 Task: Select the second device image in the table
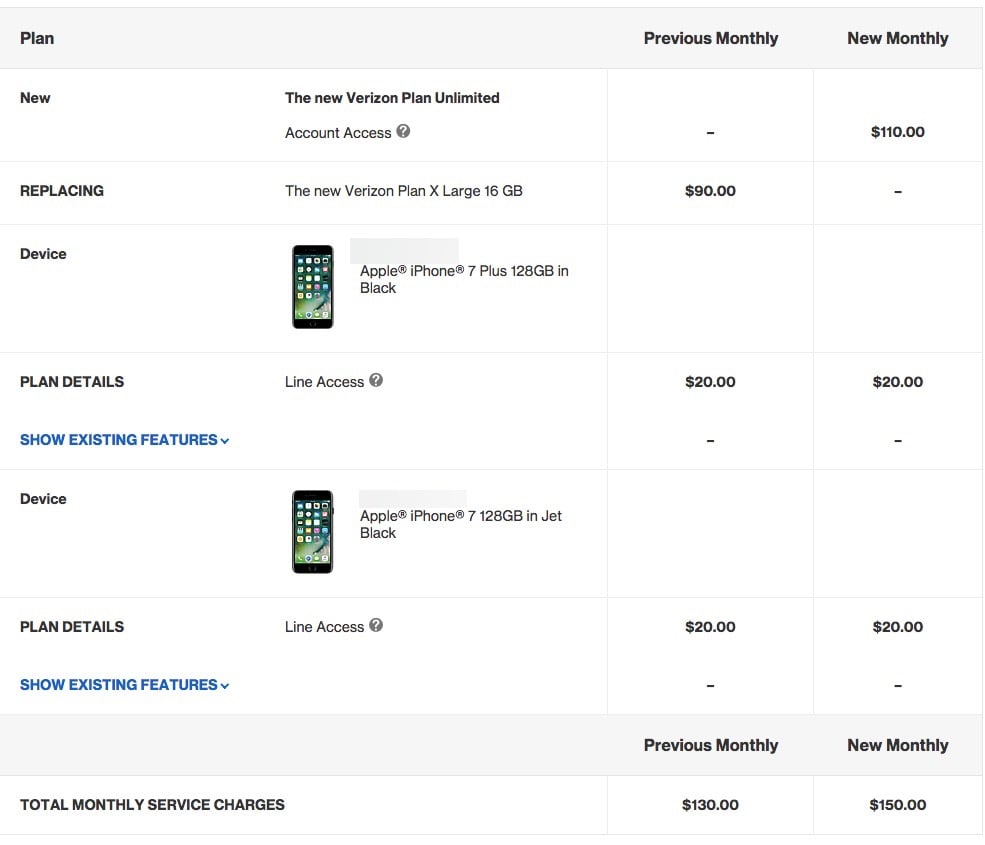click(312, 531)
